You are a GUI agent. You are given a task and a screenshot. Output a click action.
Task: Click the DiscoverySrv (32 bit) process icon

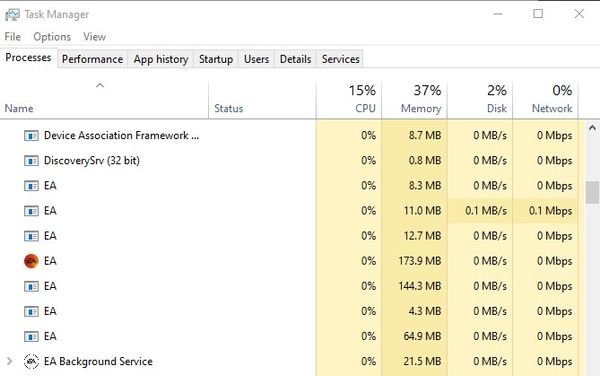click(31, 161)
